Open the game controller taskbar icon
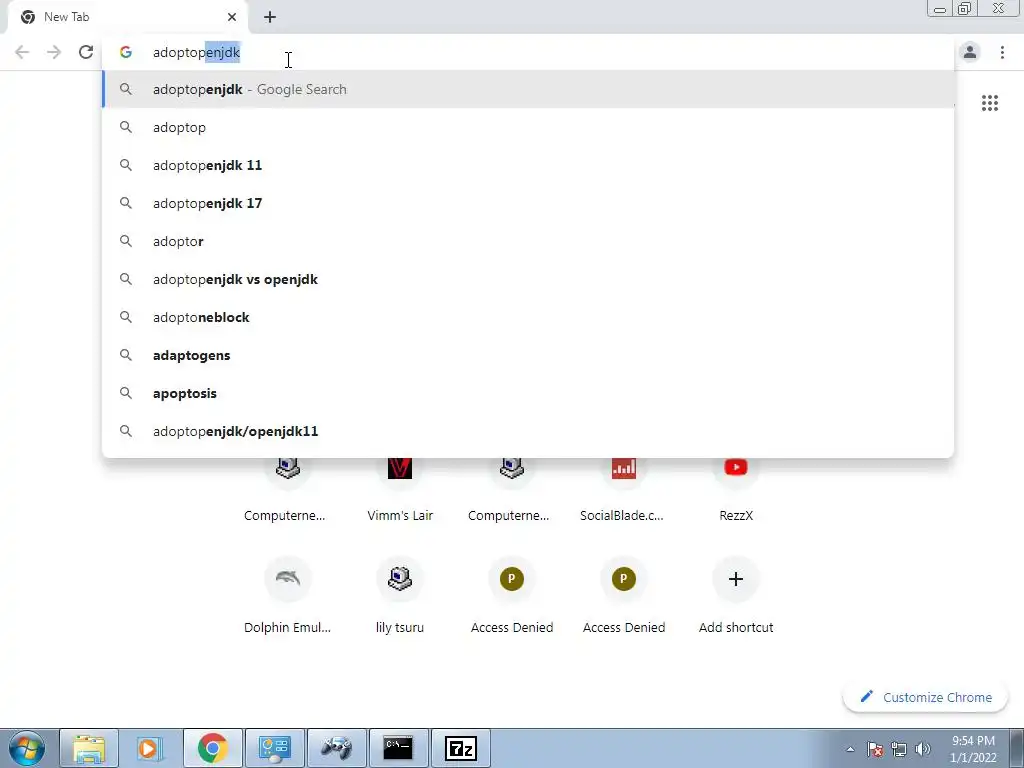 coord(336,748)
